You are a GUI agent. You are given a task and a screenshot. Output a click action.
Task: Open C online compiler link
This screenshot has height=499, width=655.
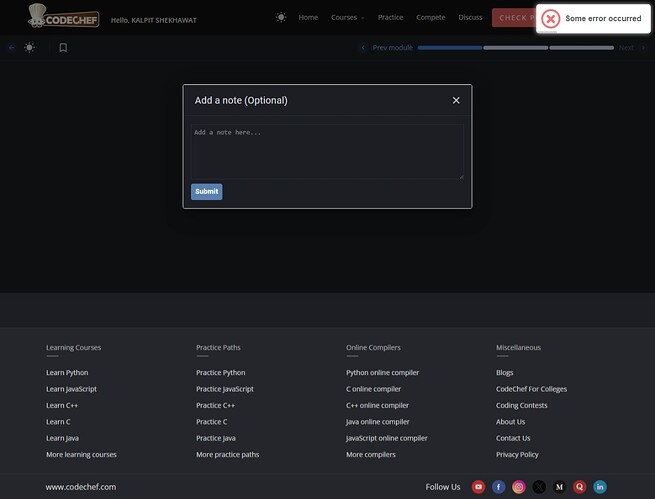373,389
